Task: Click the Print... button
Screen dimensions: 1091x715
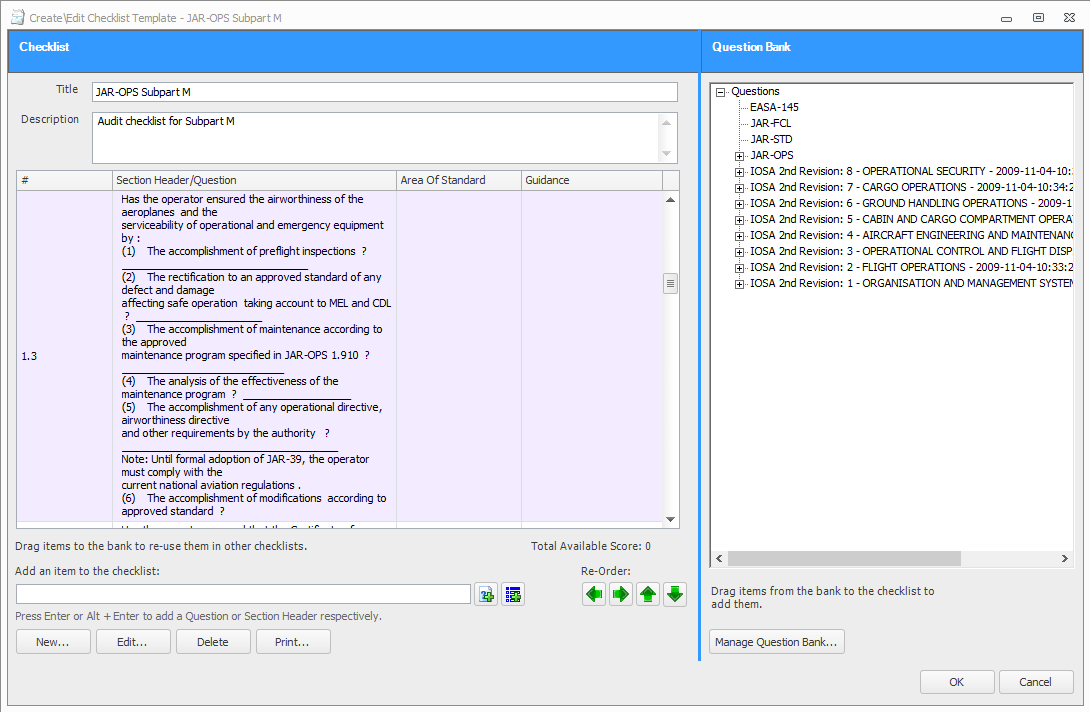Action: tap(293, 642)
